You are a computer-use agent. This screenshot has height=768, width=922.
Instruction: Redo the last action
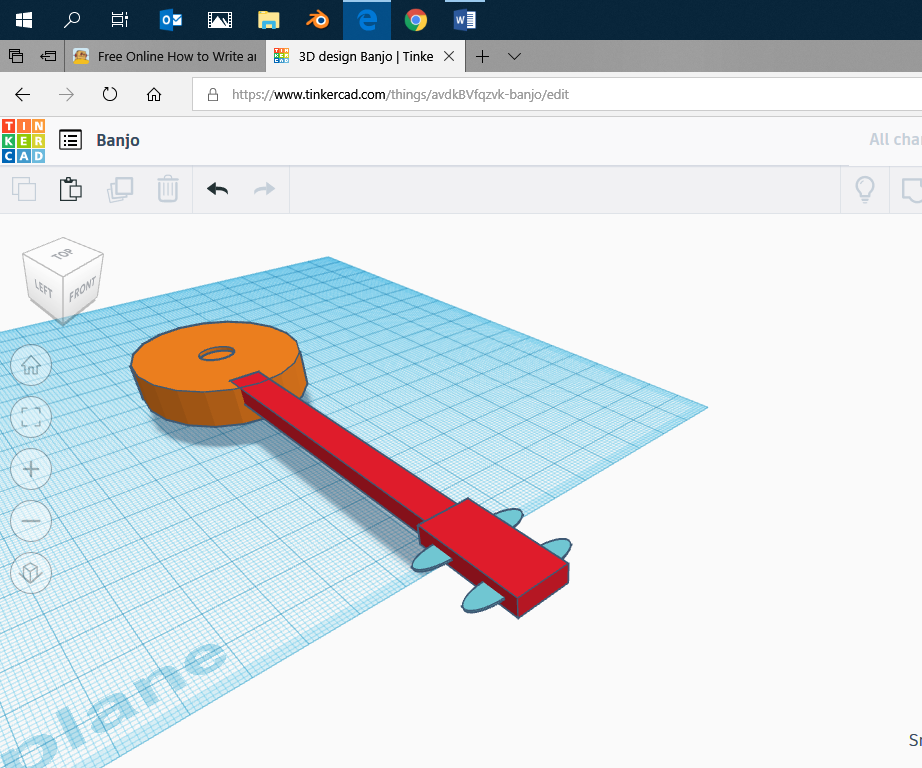tap(266, 189)
